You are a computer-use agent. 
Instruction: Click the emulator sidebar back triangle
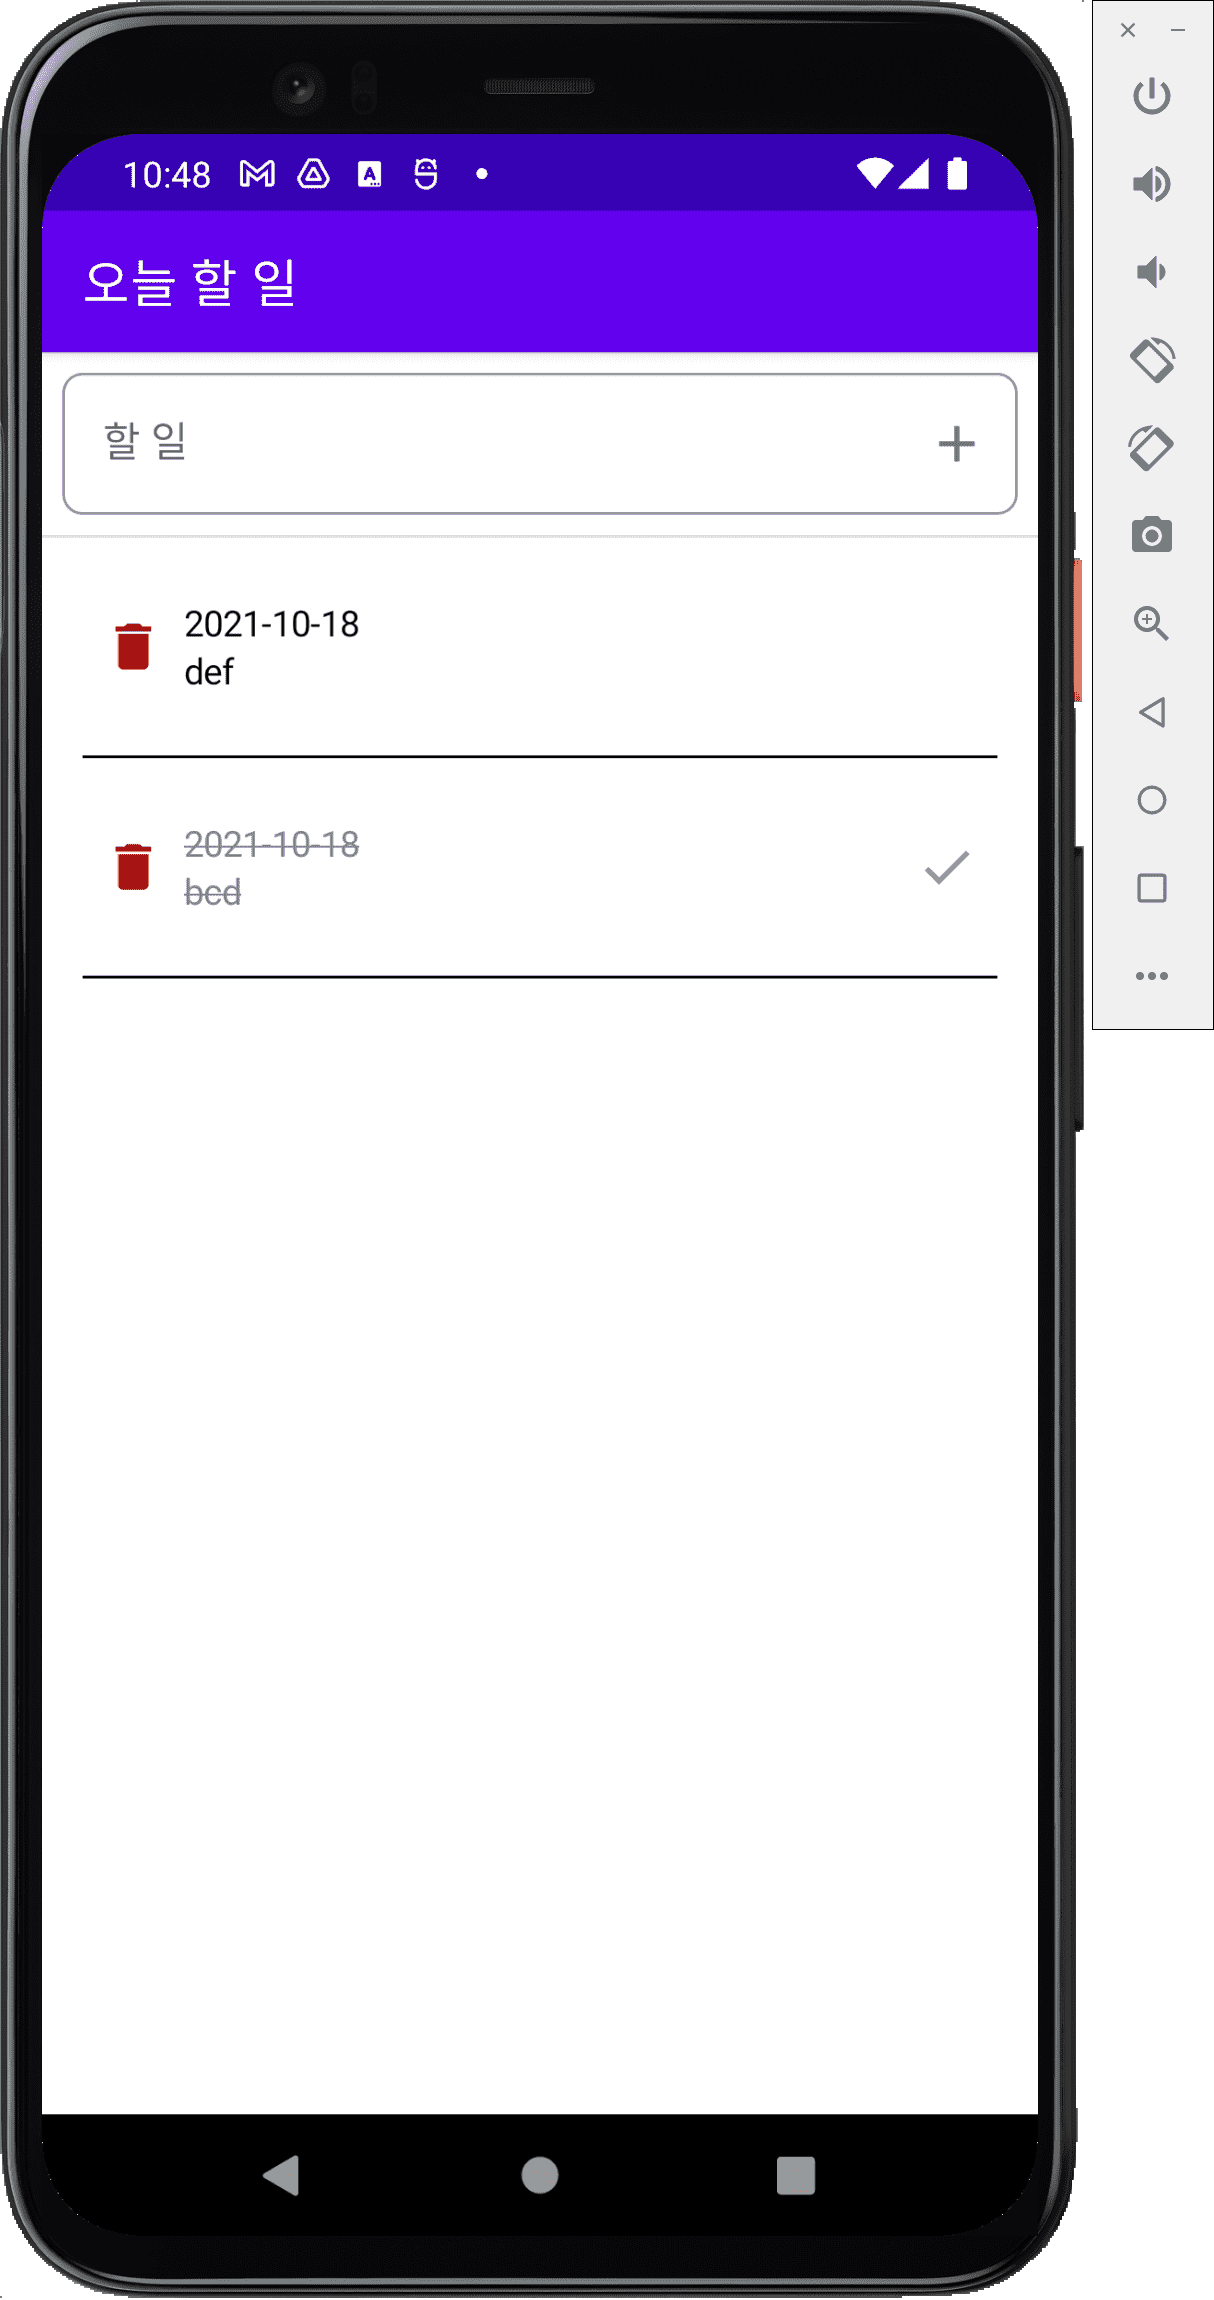click(1152, 712)
